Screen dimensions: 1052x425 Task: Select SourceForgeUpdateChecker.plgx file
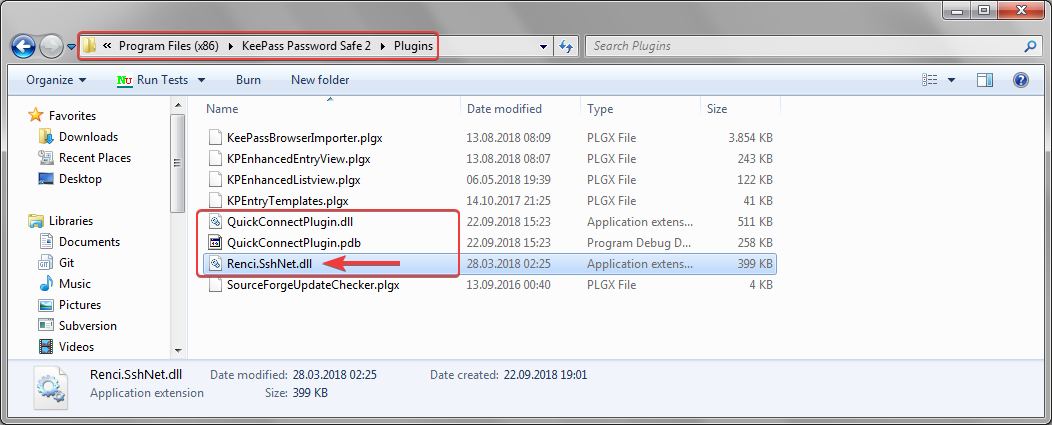313,285
